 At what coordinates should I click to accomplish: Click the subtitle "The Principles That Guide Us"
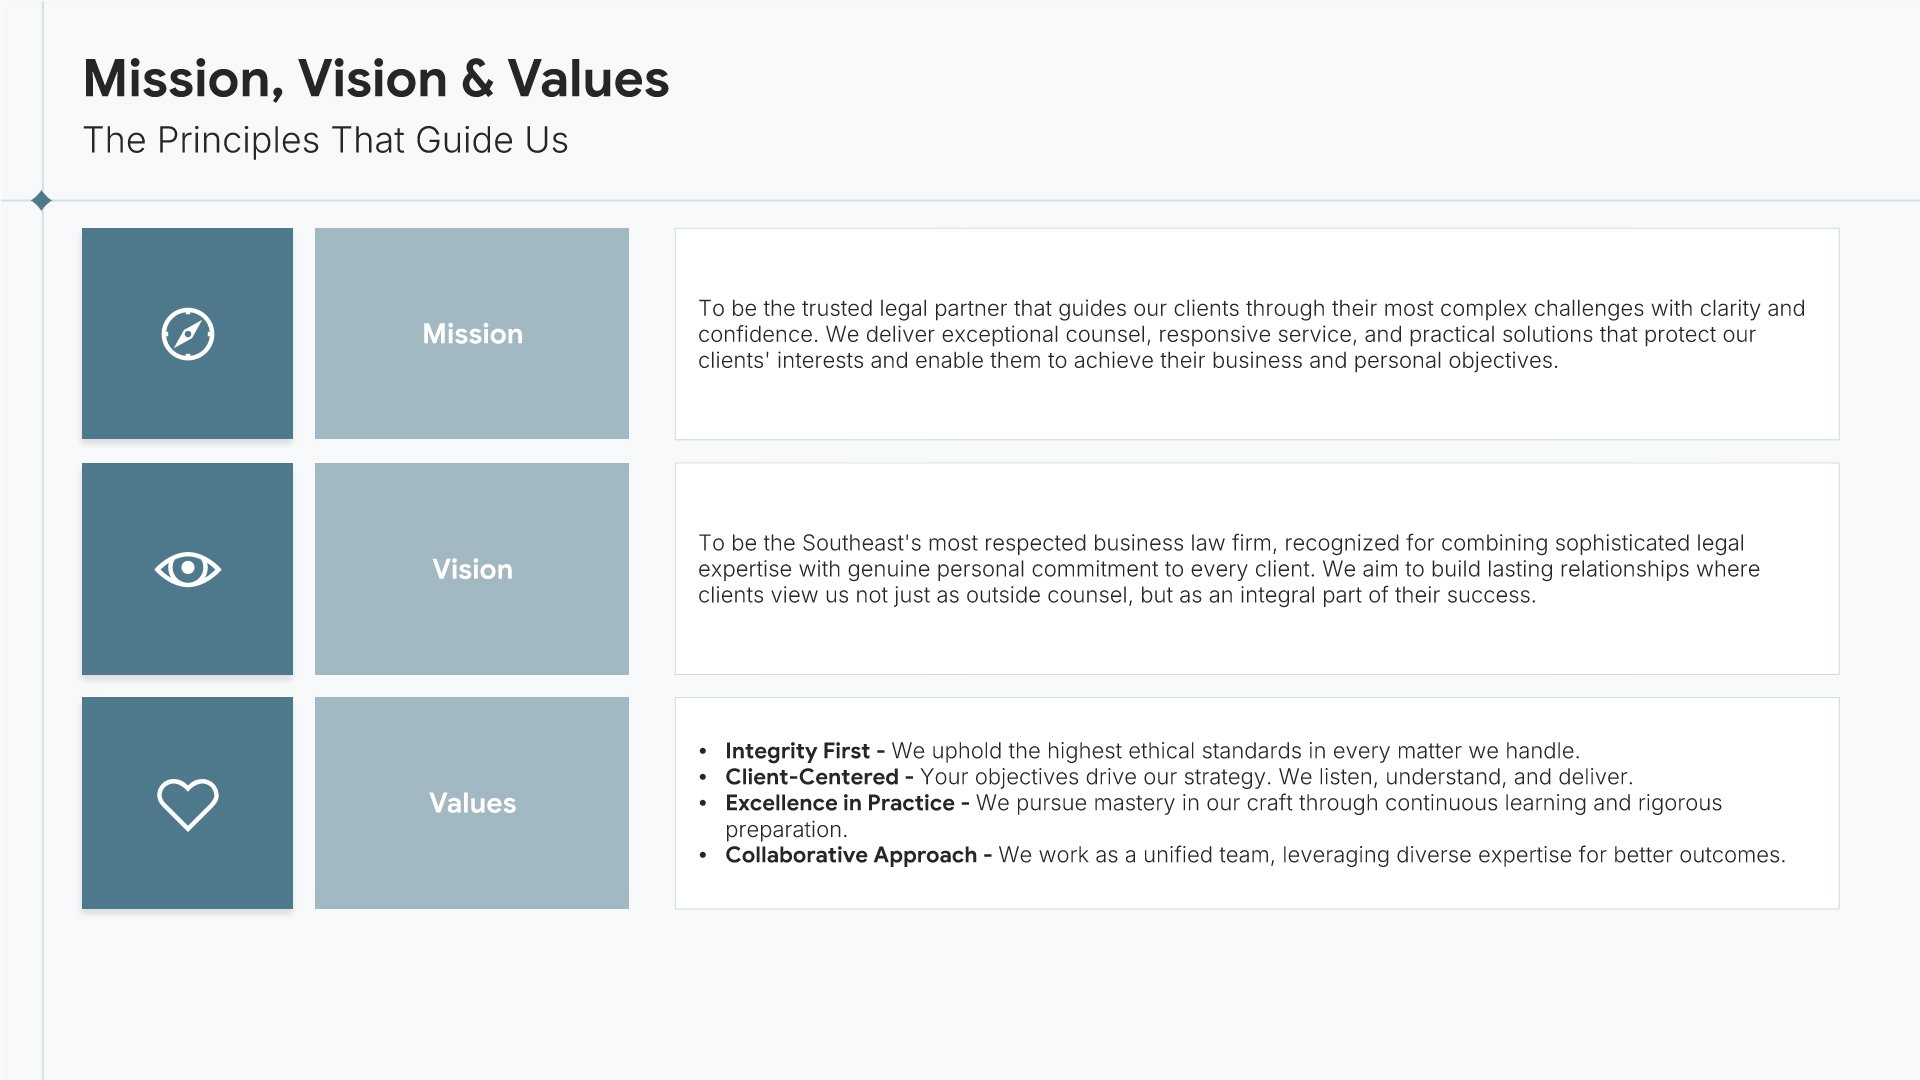click(x=325, y=141)
